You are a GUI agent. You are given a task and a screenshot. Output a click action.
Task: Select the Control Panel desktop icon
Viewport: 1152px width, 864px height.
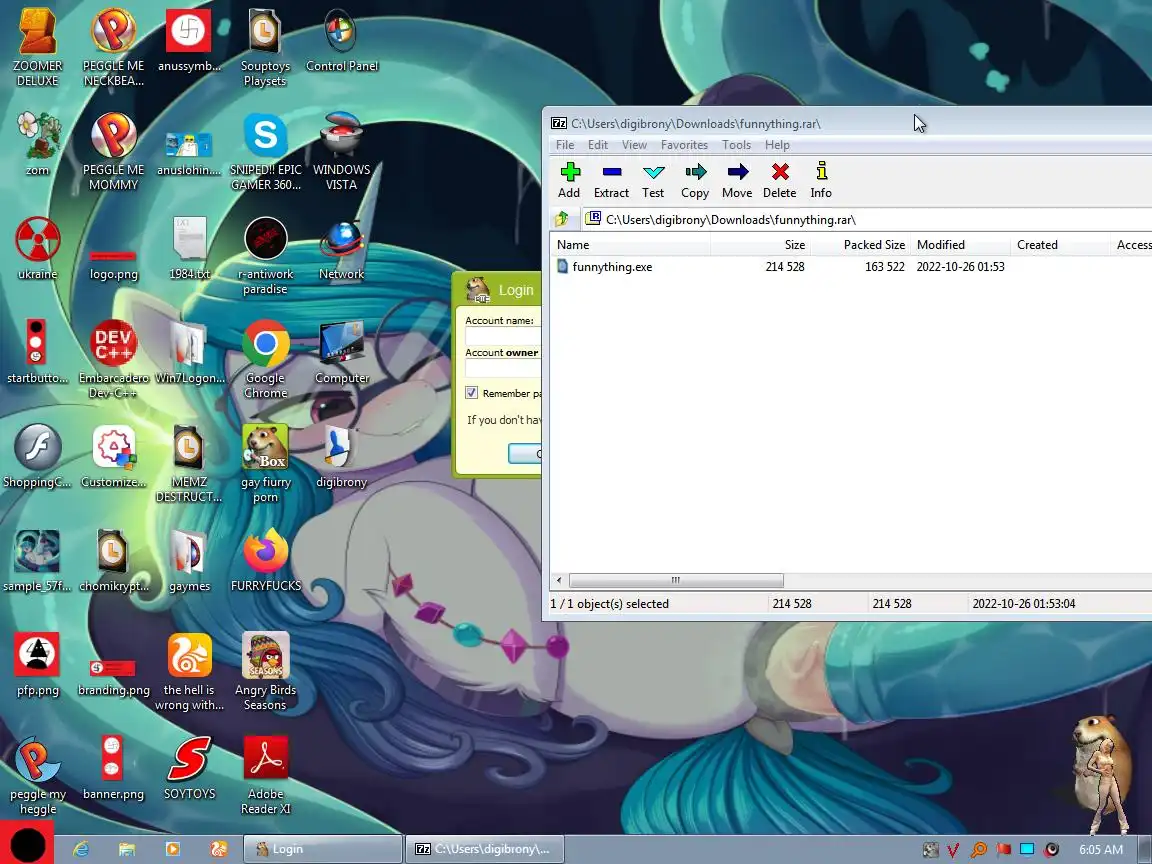[342, 40]
